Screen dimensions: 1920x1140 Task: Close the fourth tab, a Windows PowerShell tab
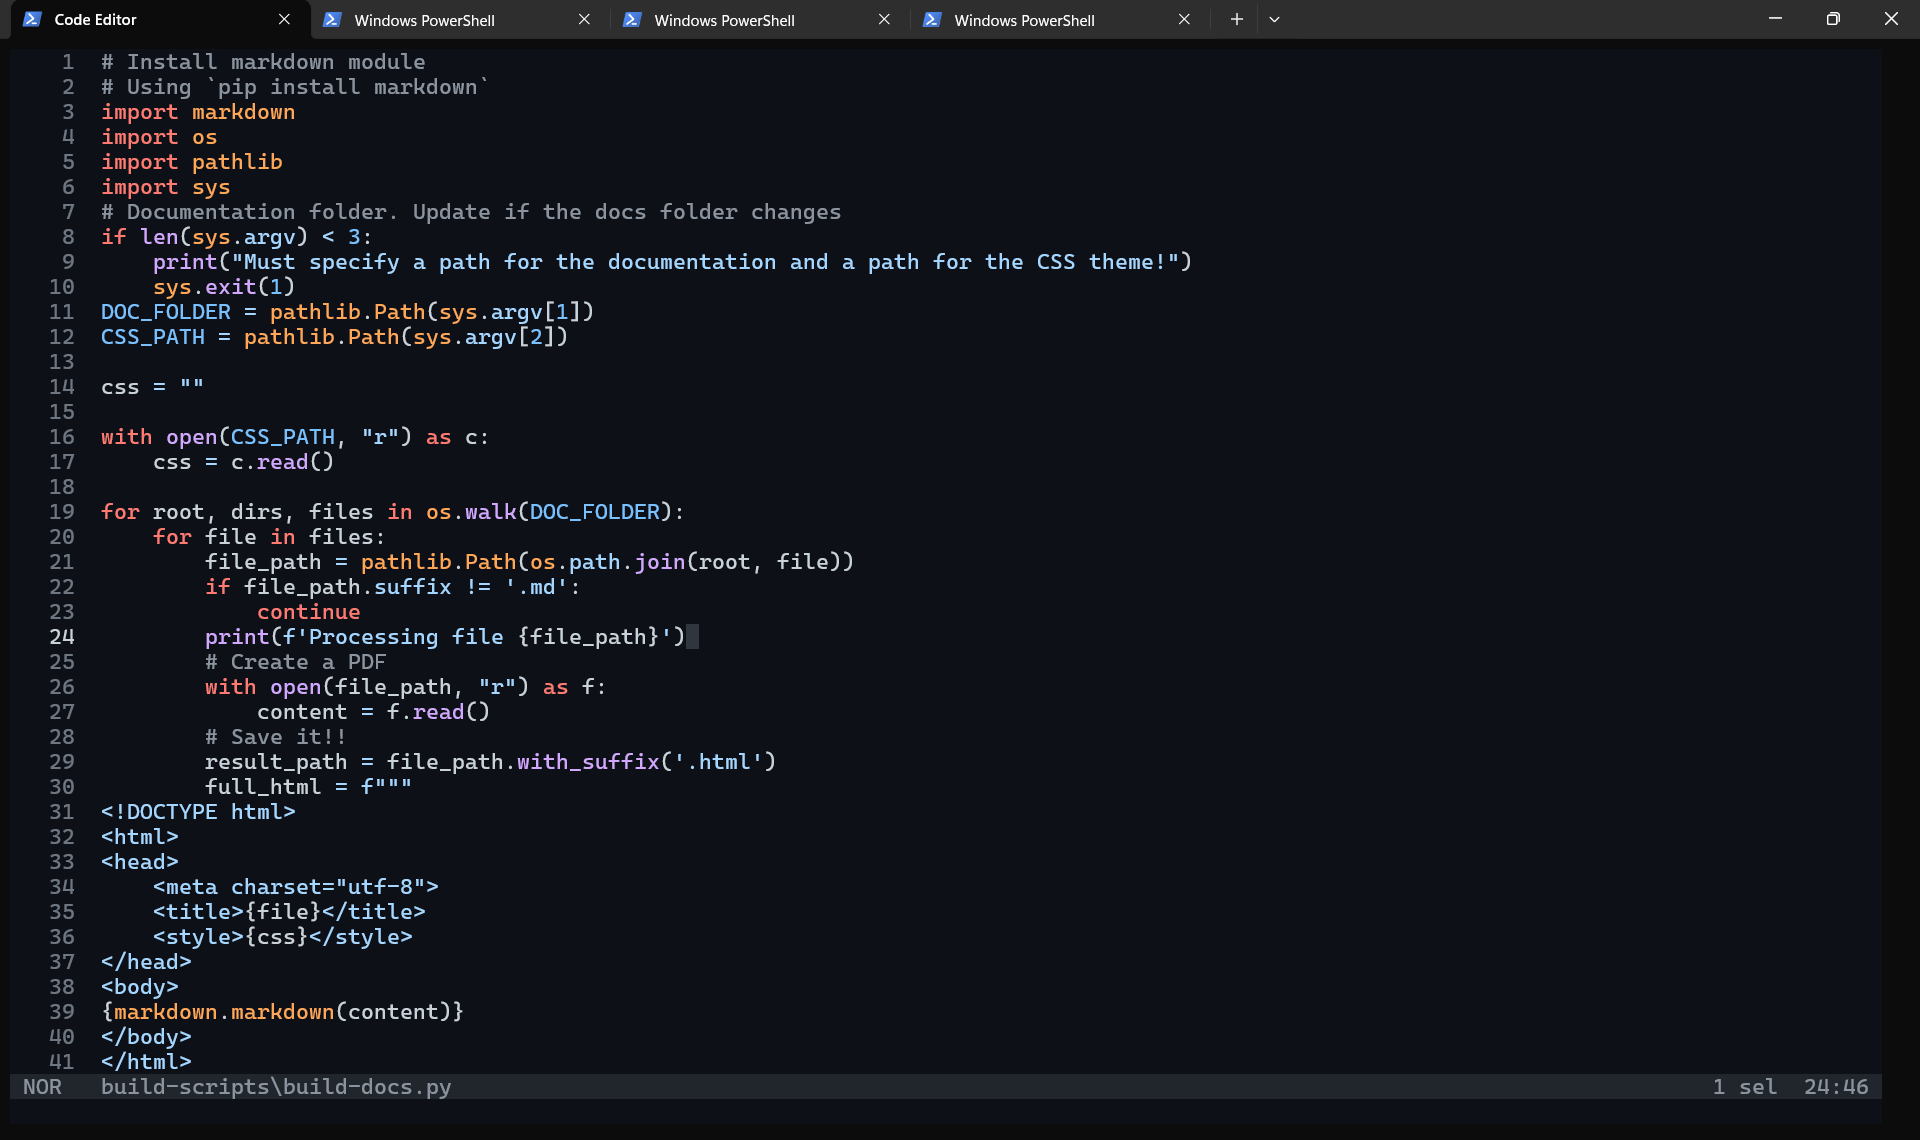(x=1184, y=20)
